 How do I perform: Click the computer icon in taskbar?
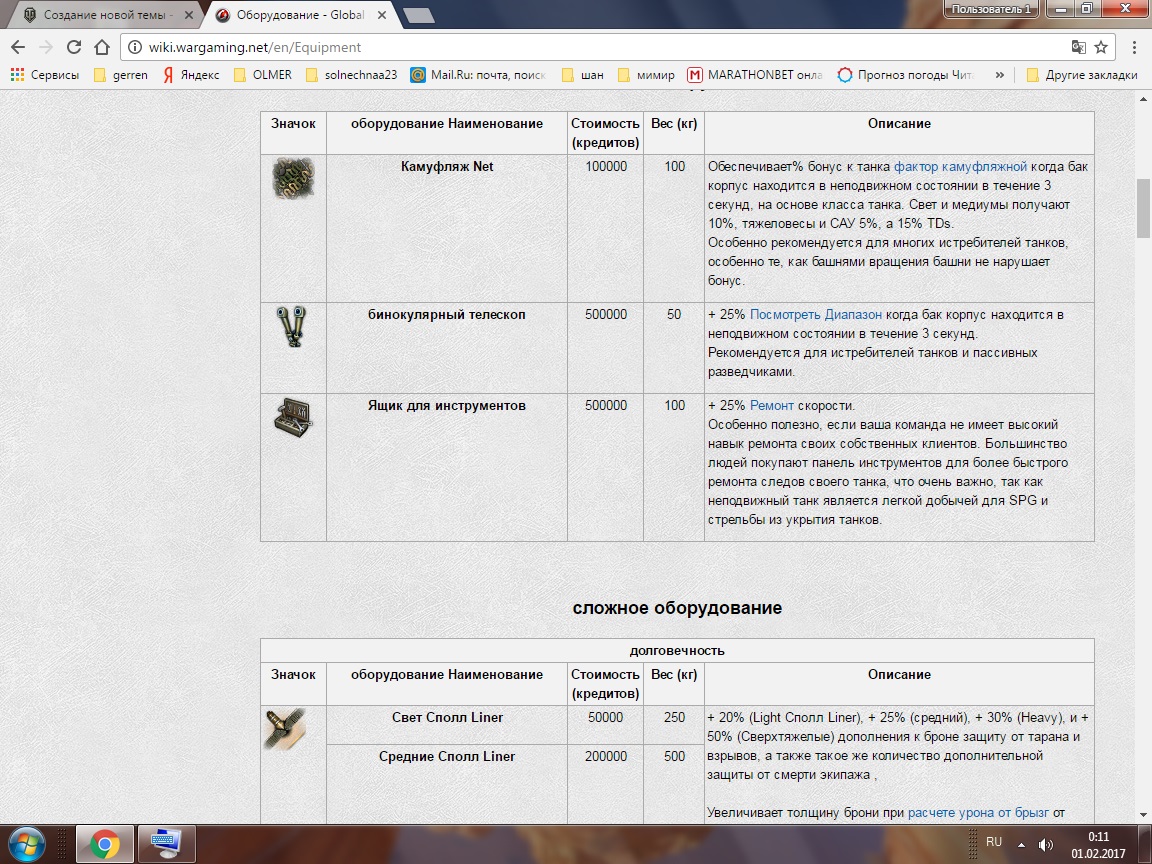pos(167,844)
